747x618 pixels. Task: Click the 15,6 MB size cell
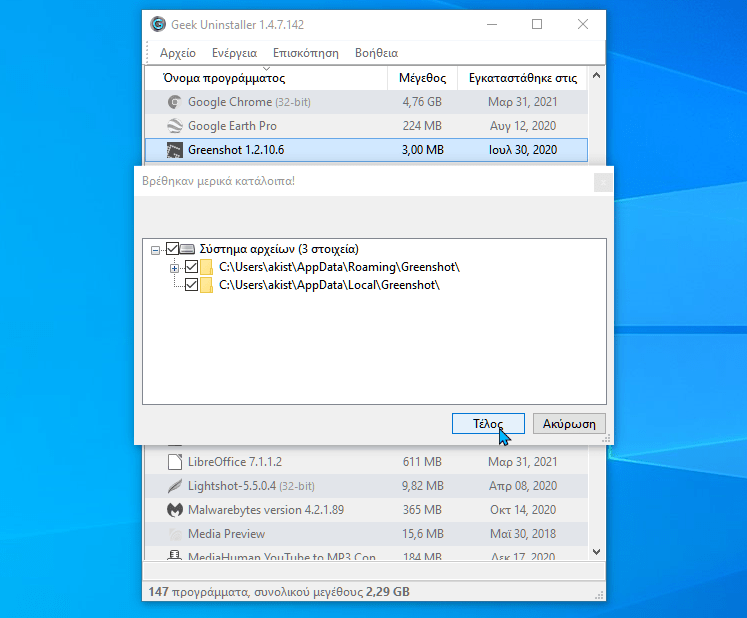pyautogui.click(x=423, y=534)
